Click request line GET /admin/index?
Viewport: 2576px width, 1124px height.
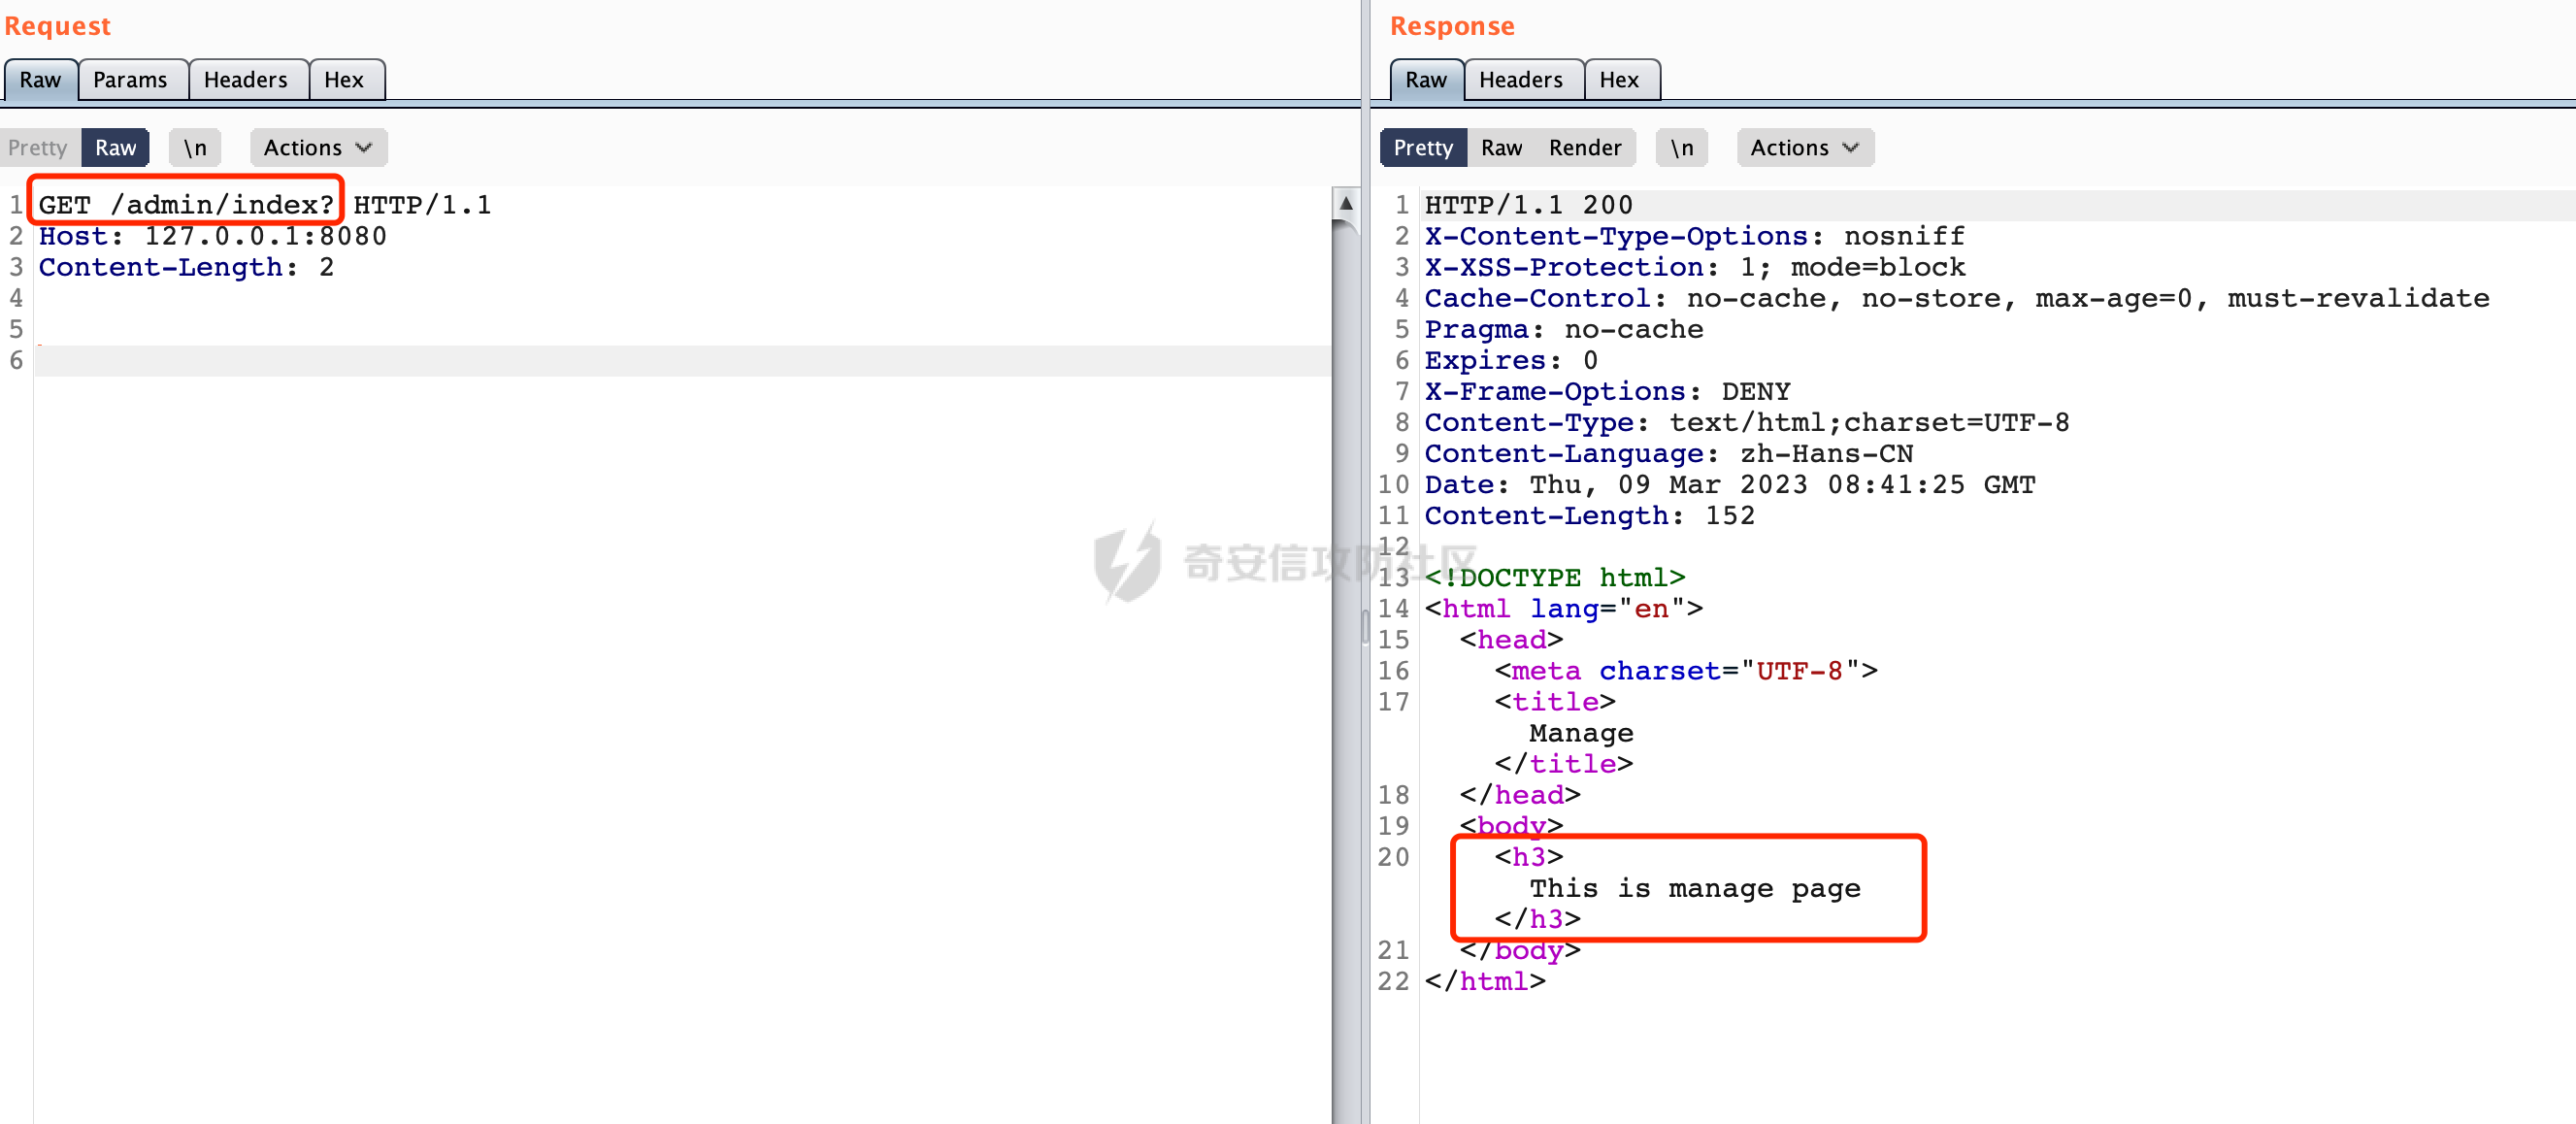point(186,205)
